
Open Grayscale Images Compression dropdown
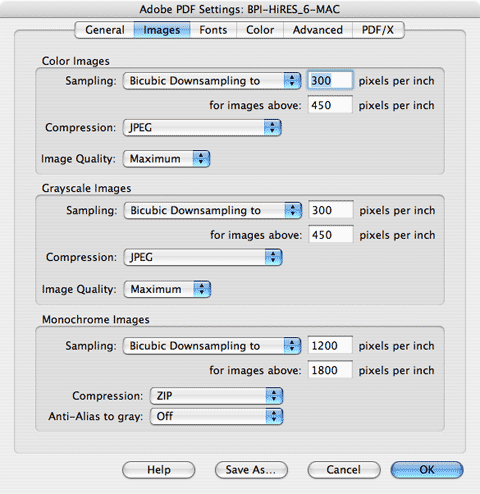pyautogui.click(x=203, y=257)
